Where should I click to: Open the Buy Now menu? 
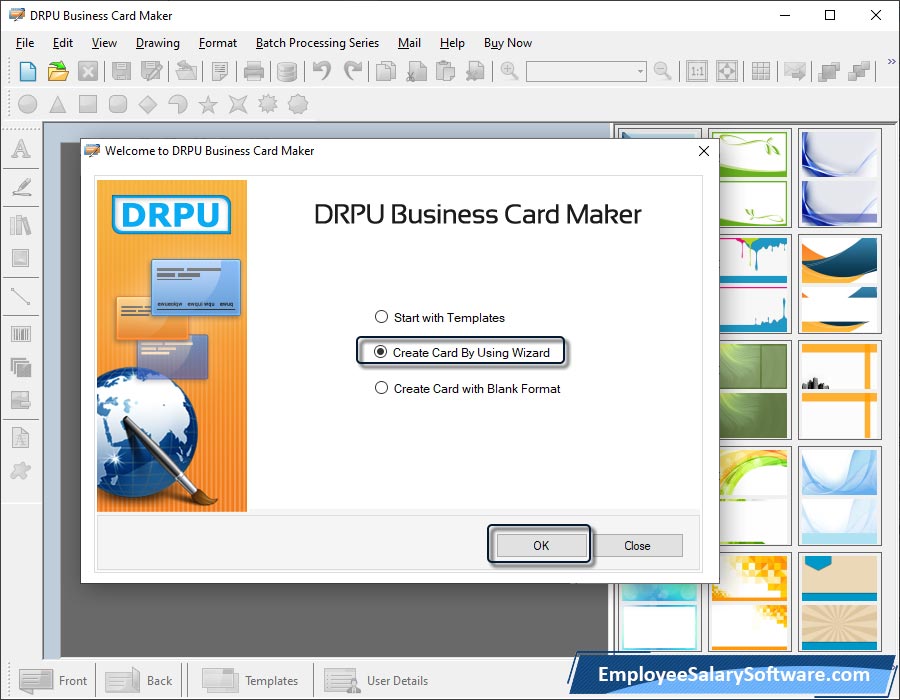point(507,43)
